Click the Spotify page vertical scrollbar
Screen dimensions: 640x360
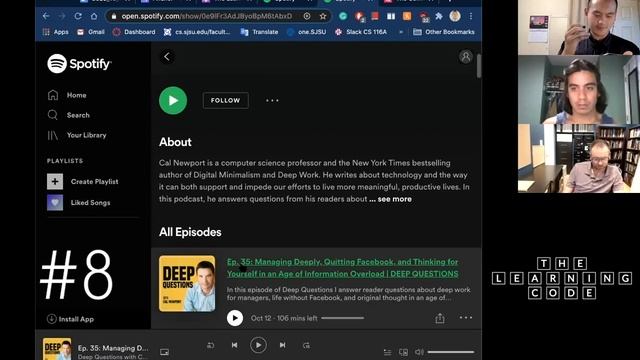pos(479,65)
